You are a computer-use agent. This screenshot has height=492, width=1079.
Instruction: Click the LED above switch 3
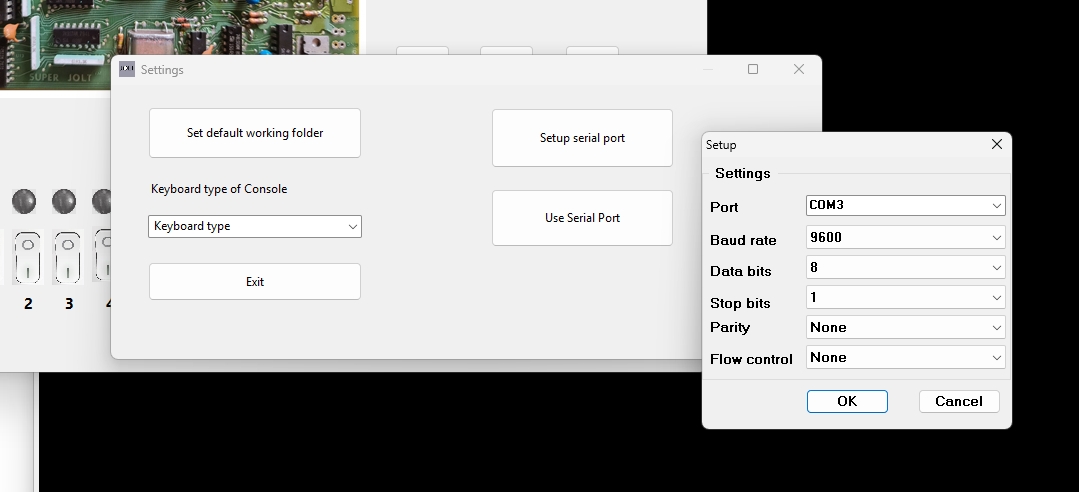[64, 201]
